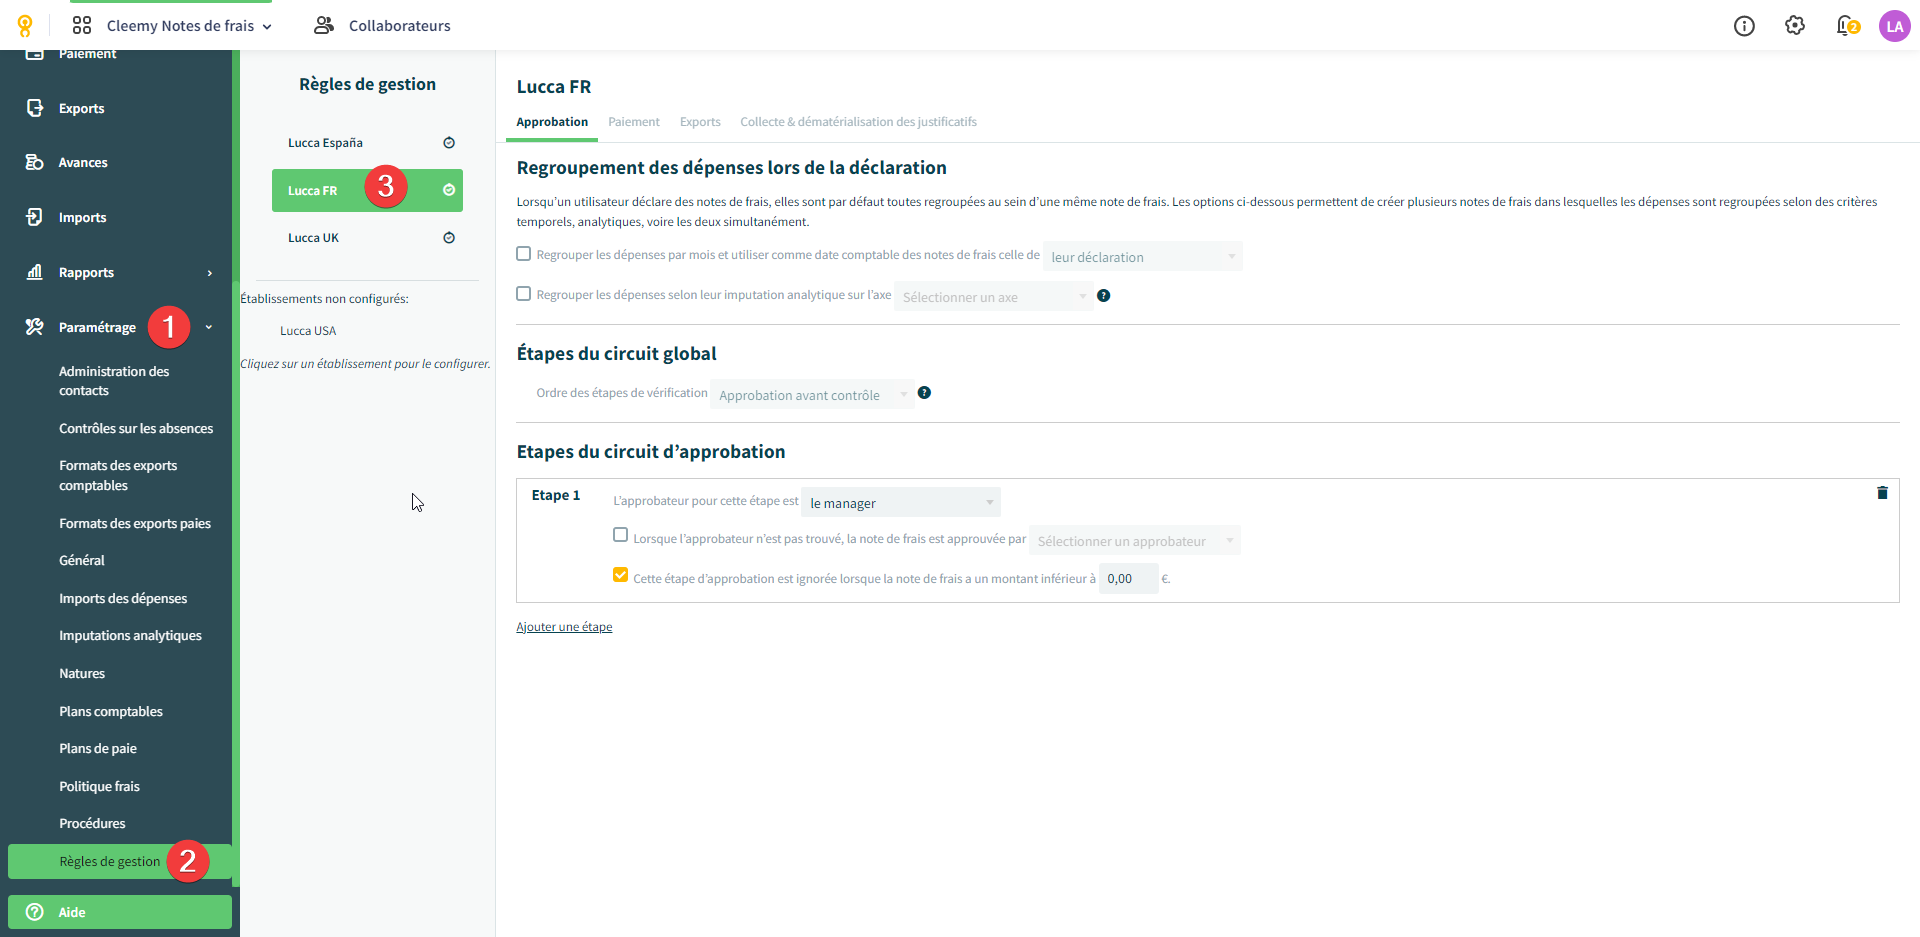The height and width of the screenshot is (937, 1920).
Task: Open Imputations analytiques item
Action: (x=130, y=635)
